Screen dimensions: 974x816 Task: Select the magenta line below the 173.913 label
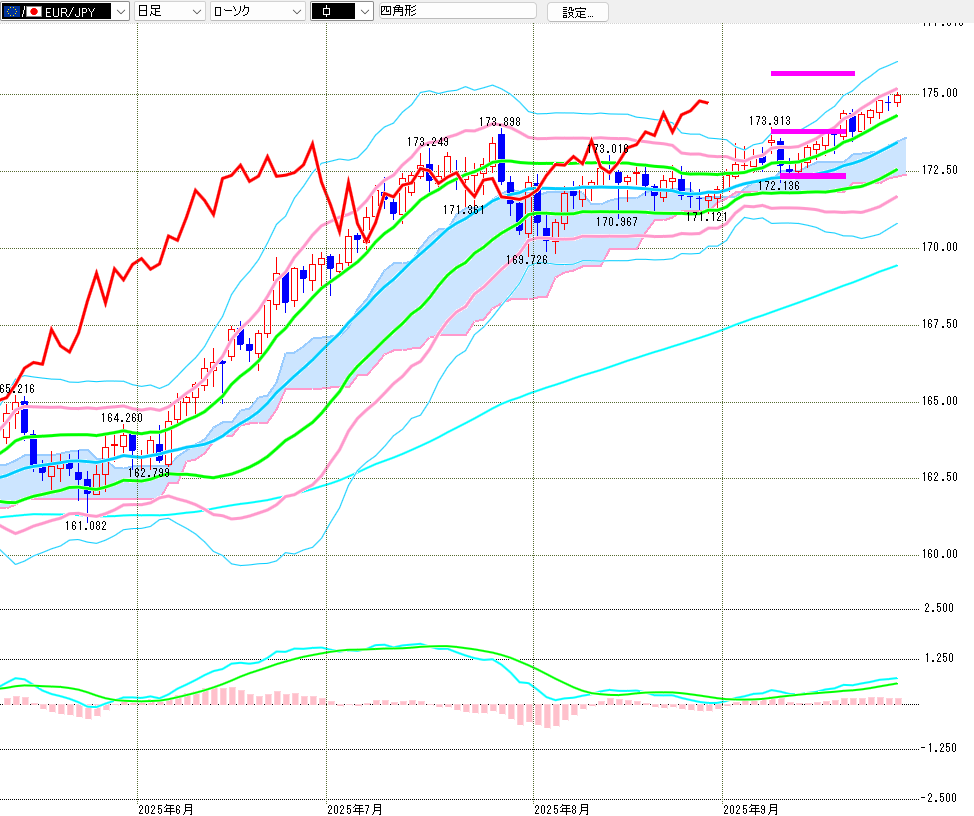point(808,131)
